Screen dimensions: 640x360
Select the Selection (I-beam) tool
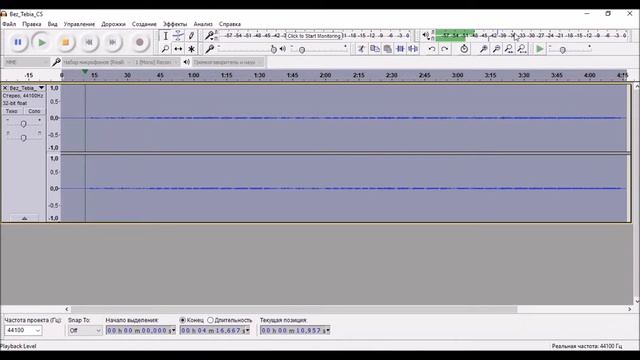pos(165,36)
